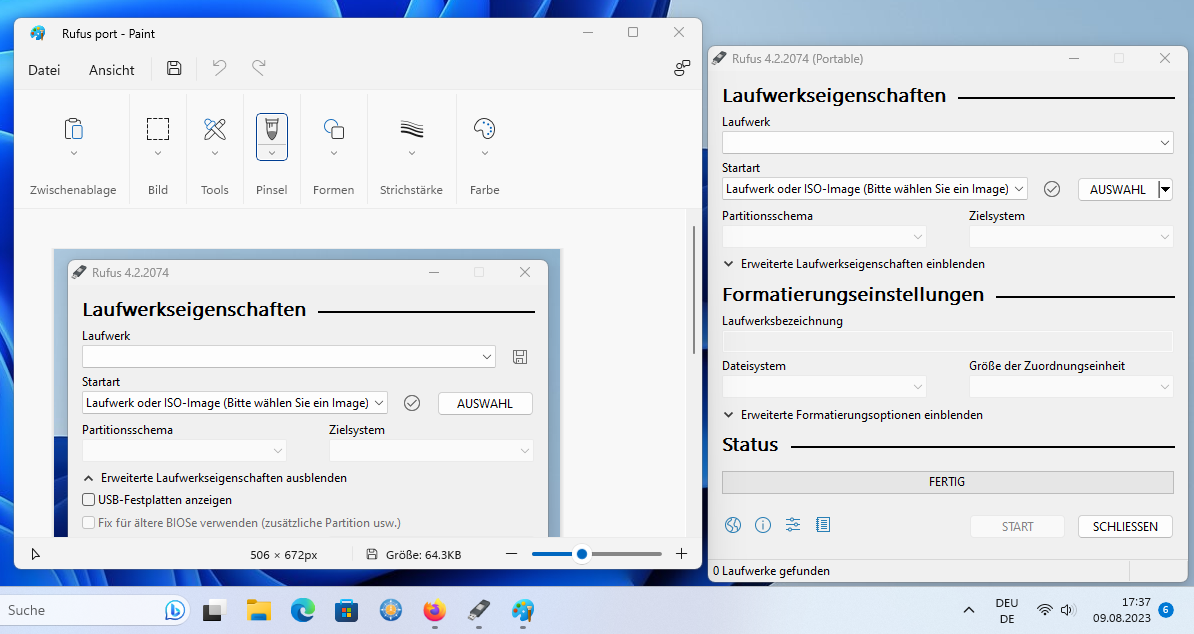Screen dimensions: 1194x634
Task: Click the zoom in plus in Paint
Action: [x=682, y=554]
